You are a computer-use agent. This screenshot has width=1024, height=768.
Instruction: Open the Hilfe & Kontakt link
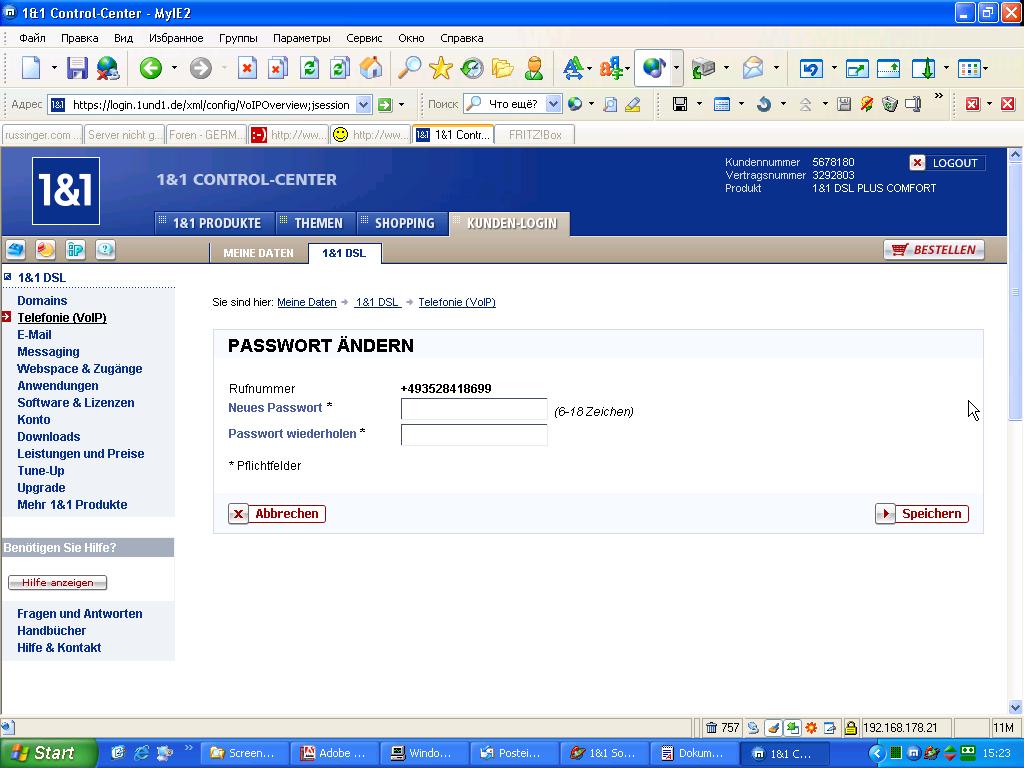59,647
